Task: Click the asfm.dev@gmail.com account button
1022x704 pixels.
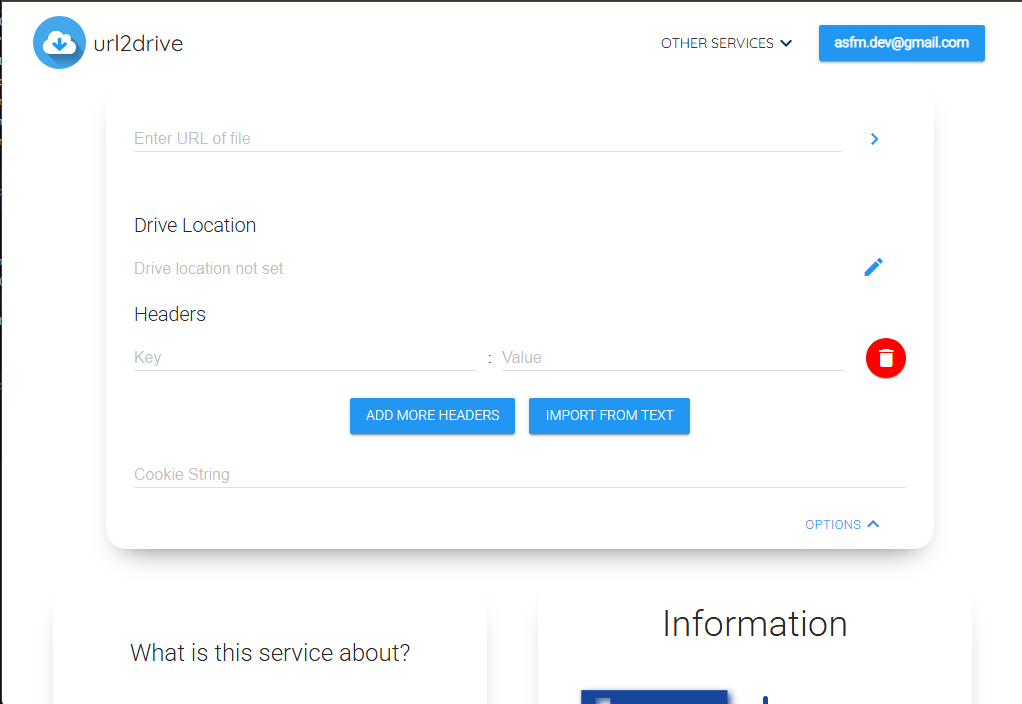Action: point(901,43)
